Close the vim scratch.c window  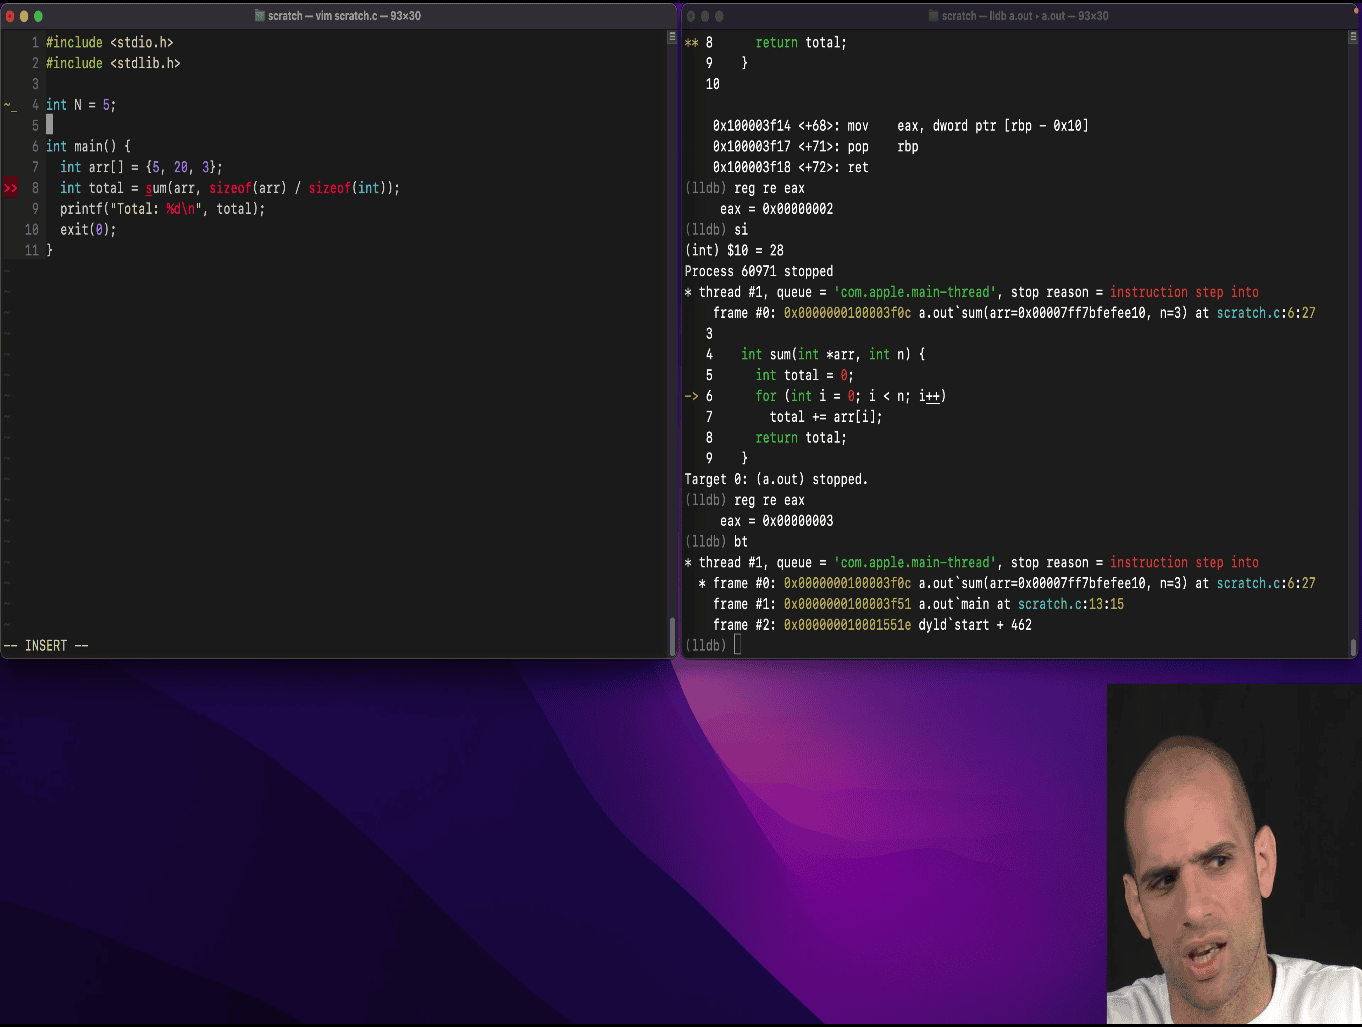10,16
